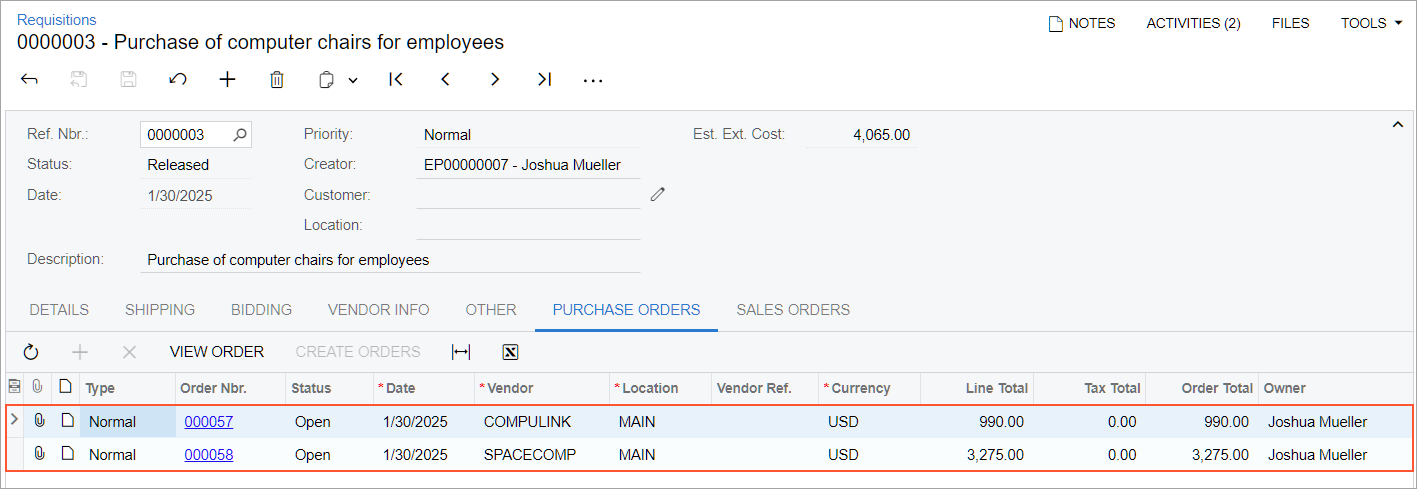The image size is (1417, 489).
Task: Open the Vendor Info tab
Action: pyautogui.click(x=378, y=310)
